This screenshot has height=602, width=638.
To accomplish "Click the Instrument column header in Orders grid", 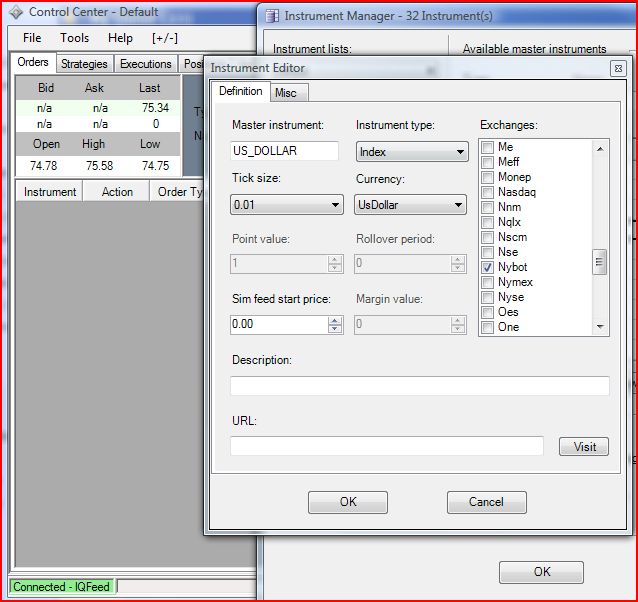I will click(x=50, y=192).
